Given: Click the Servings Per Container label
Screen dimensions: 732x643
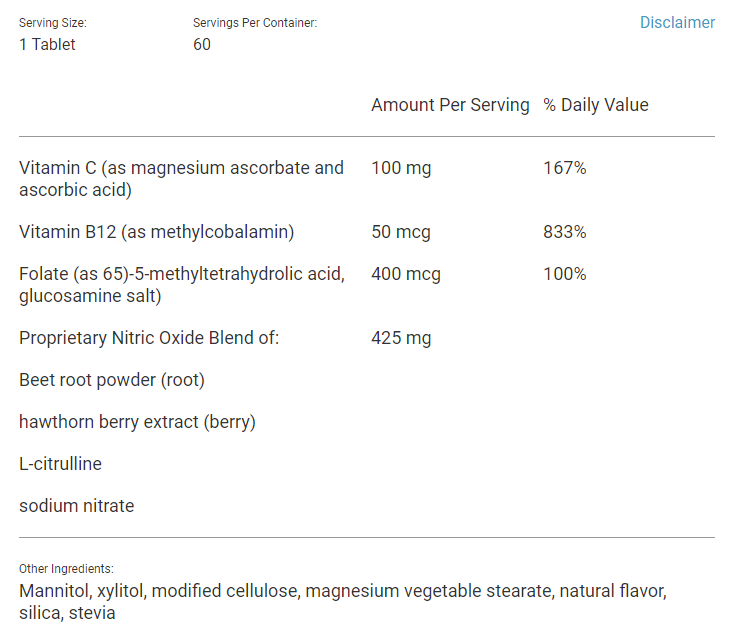Looking at the screenshot, I should pyautogui.click(x=255, y=23).
